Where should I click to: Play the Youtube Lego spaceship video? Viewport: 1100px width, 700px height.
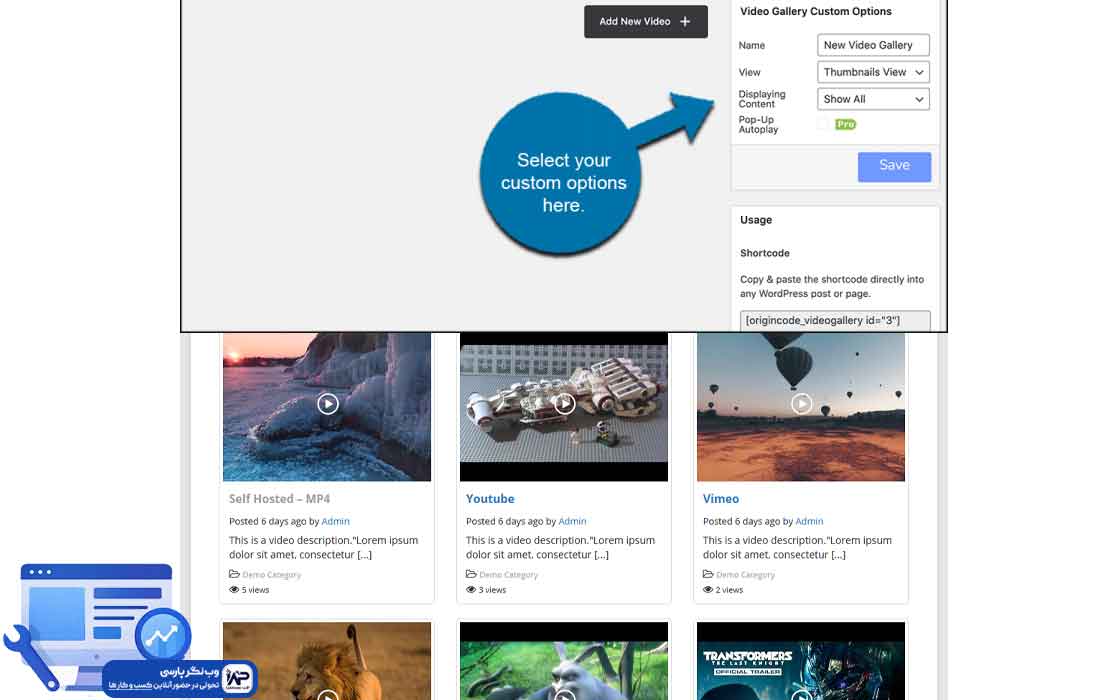tap(564, 404)
